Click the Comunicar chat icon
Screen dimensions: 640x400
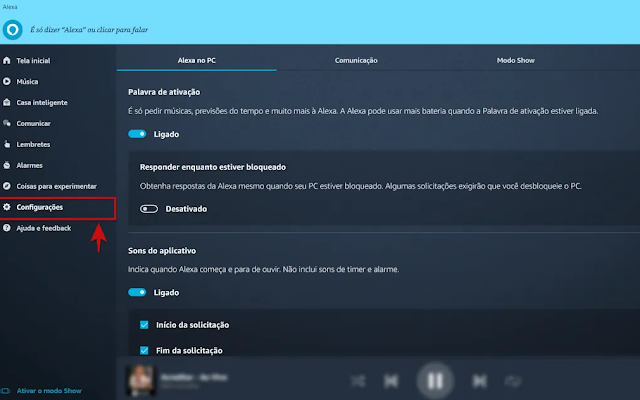coord(7,123)
